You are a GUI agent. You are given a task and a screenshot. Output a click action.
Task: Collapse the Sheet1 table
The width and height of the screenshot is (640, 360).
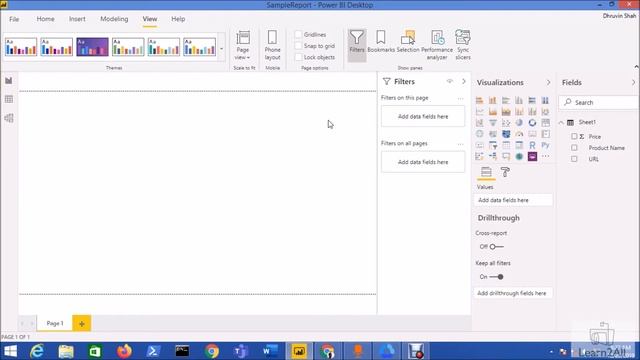pos(562,122)
